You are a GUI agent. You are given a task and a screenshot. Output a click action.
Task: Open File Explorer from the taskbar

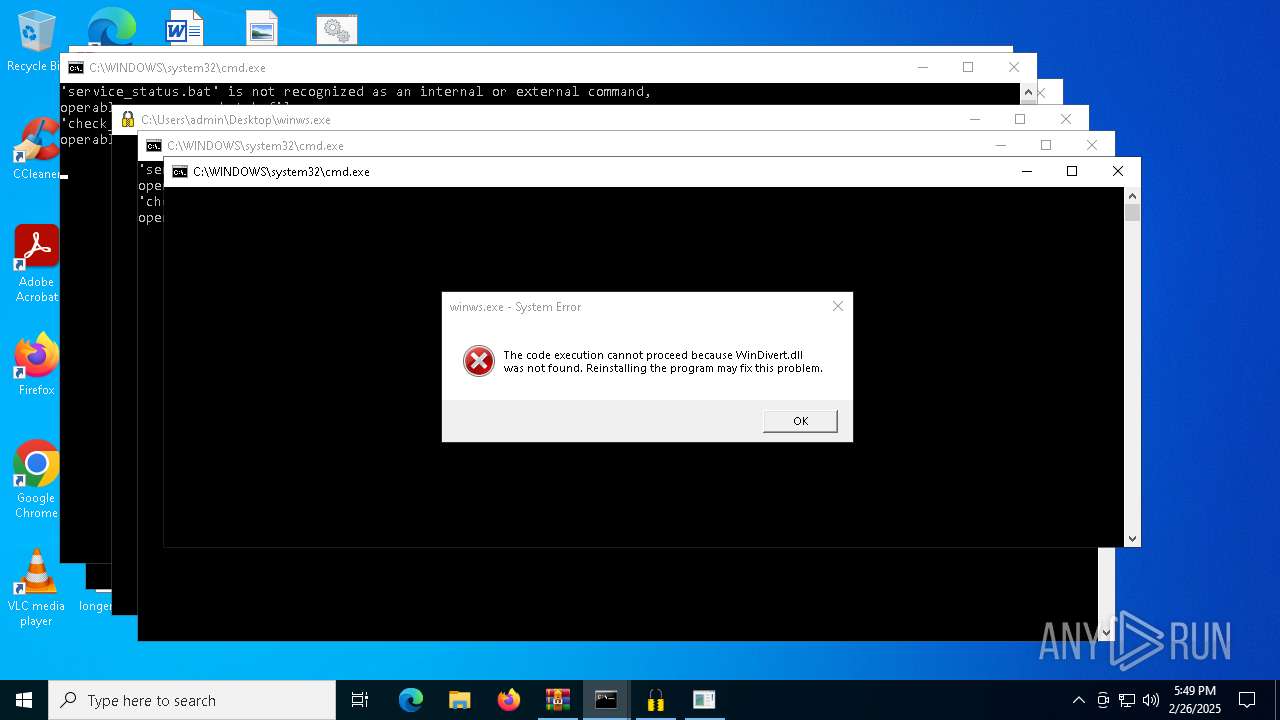pyautogui.click(x=460, y=700)
